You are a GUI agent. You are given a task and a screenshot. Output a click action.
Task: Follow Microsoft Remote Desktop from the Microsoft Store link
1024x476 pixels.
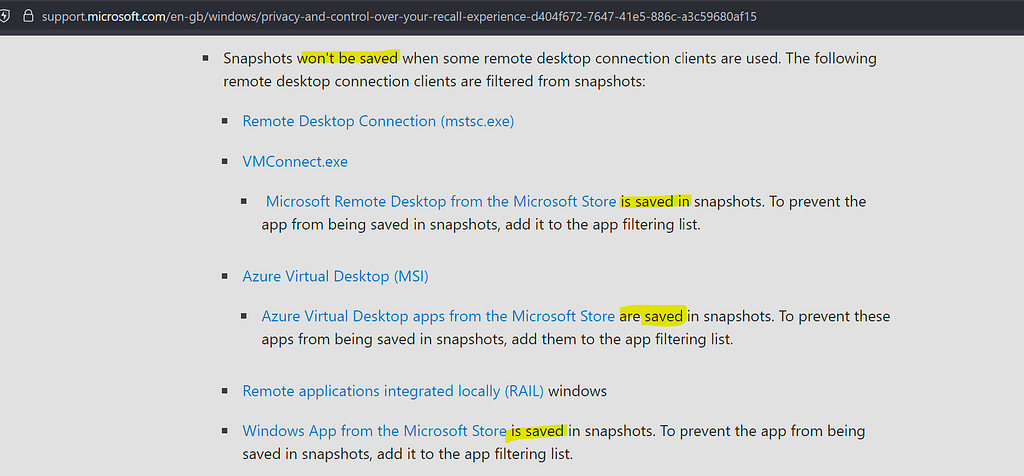point(441,201)
